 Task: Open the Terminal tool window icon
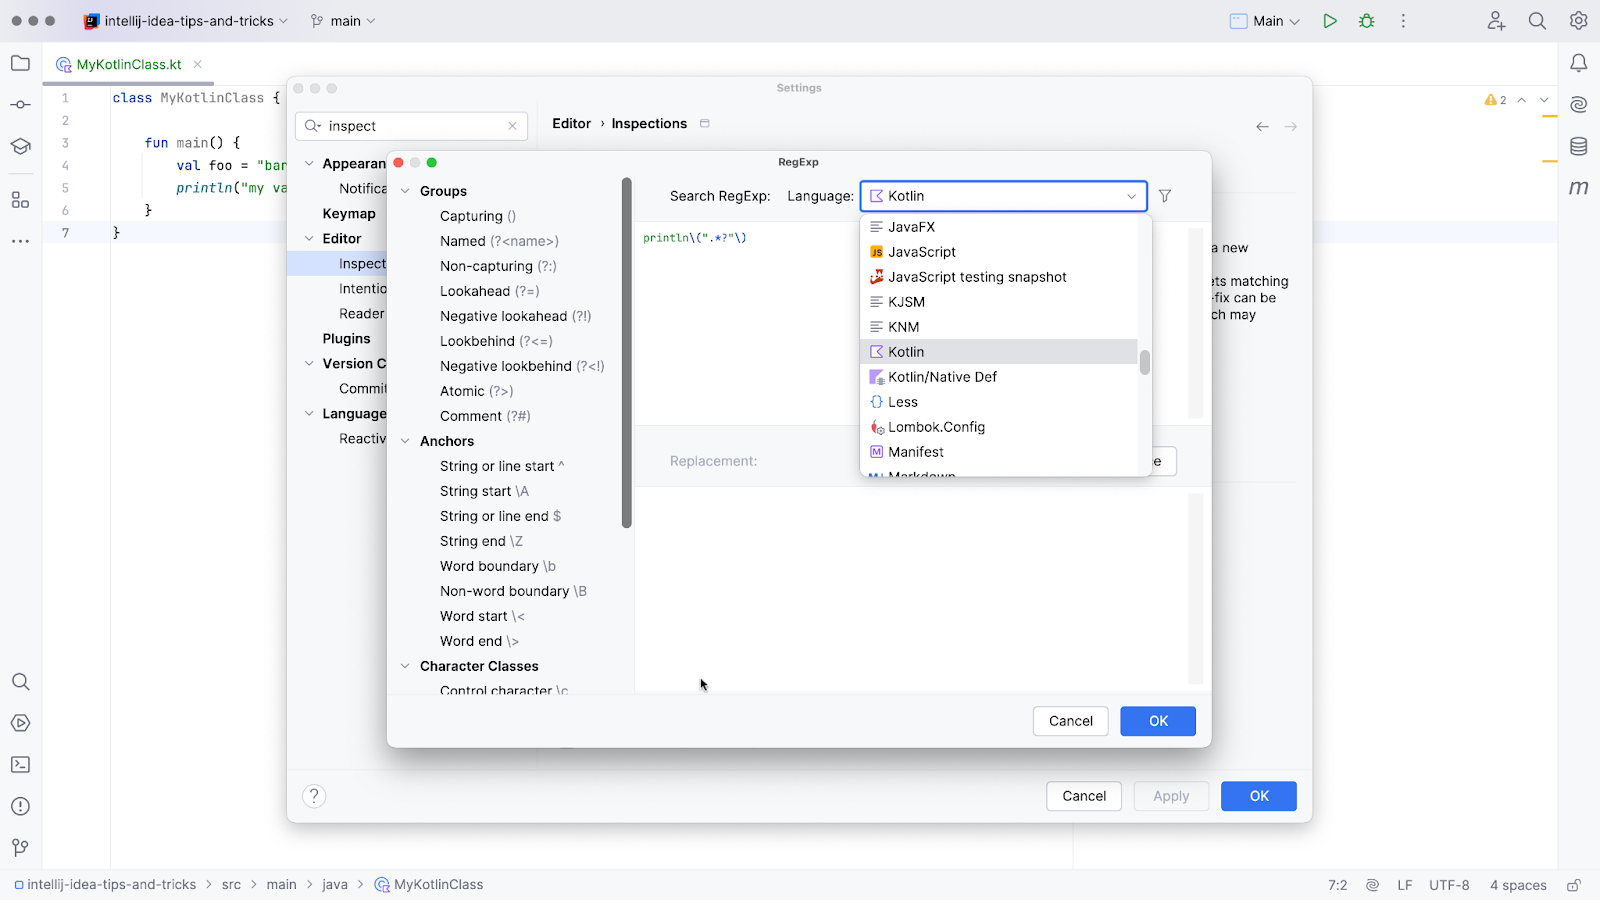(x=20, y=765)
